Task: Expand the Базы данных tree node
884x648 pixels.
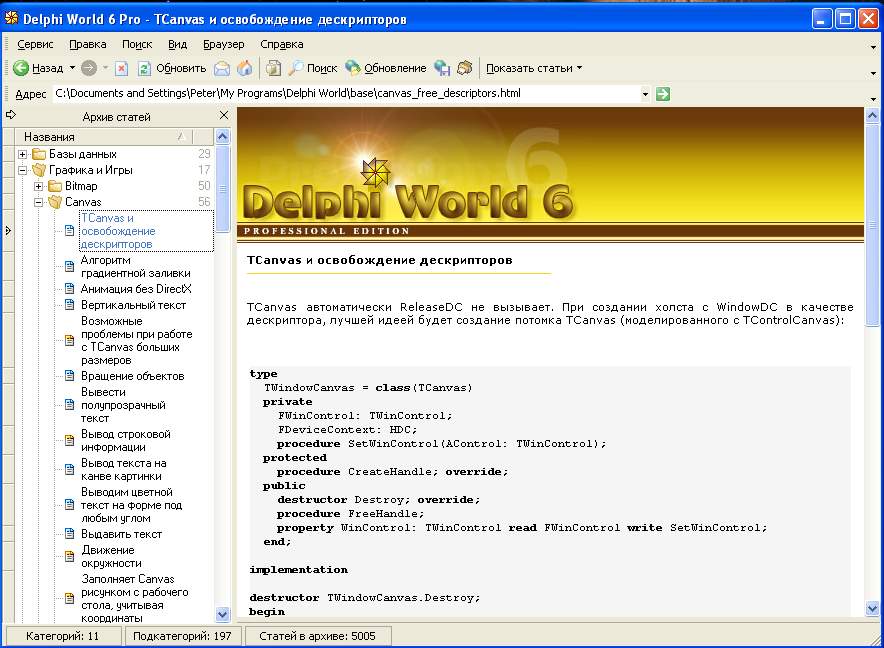Action: click(x=23, y=154)
